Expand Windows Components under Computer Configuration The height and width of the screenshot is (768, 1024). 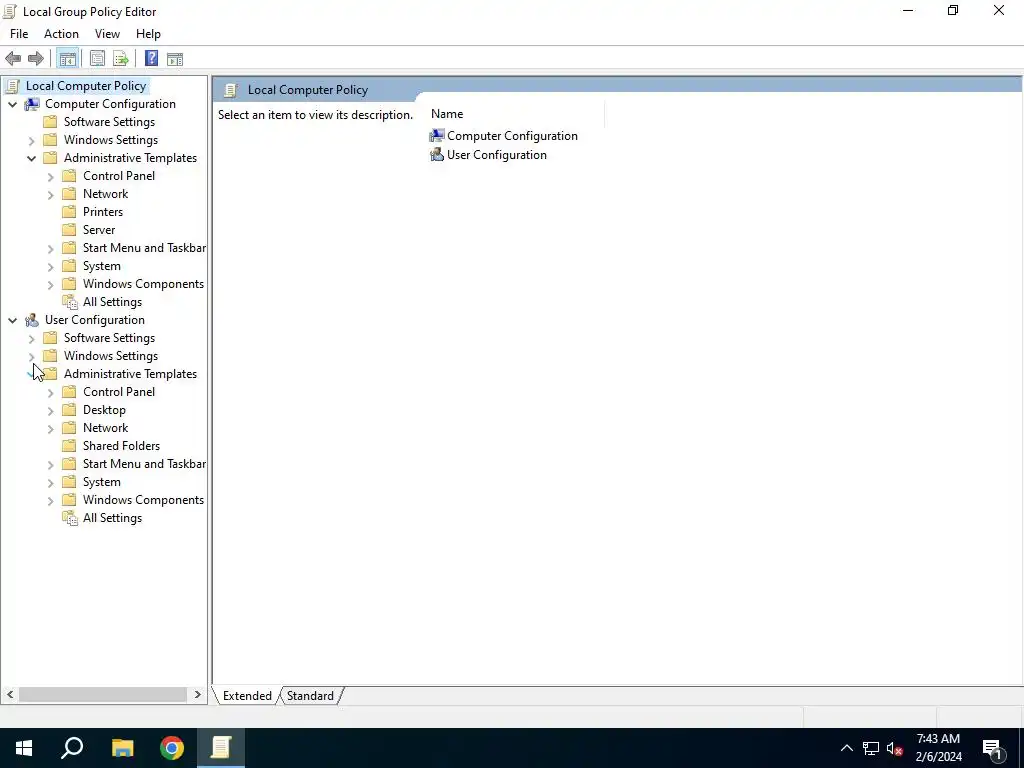coord(50,285)
